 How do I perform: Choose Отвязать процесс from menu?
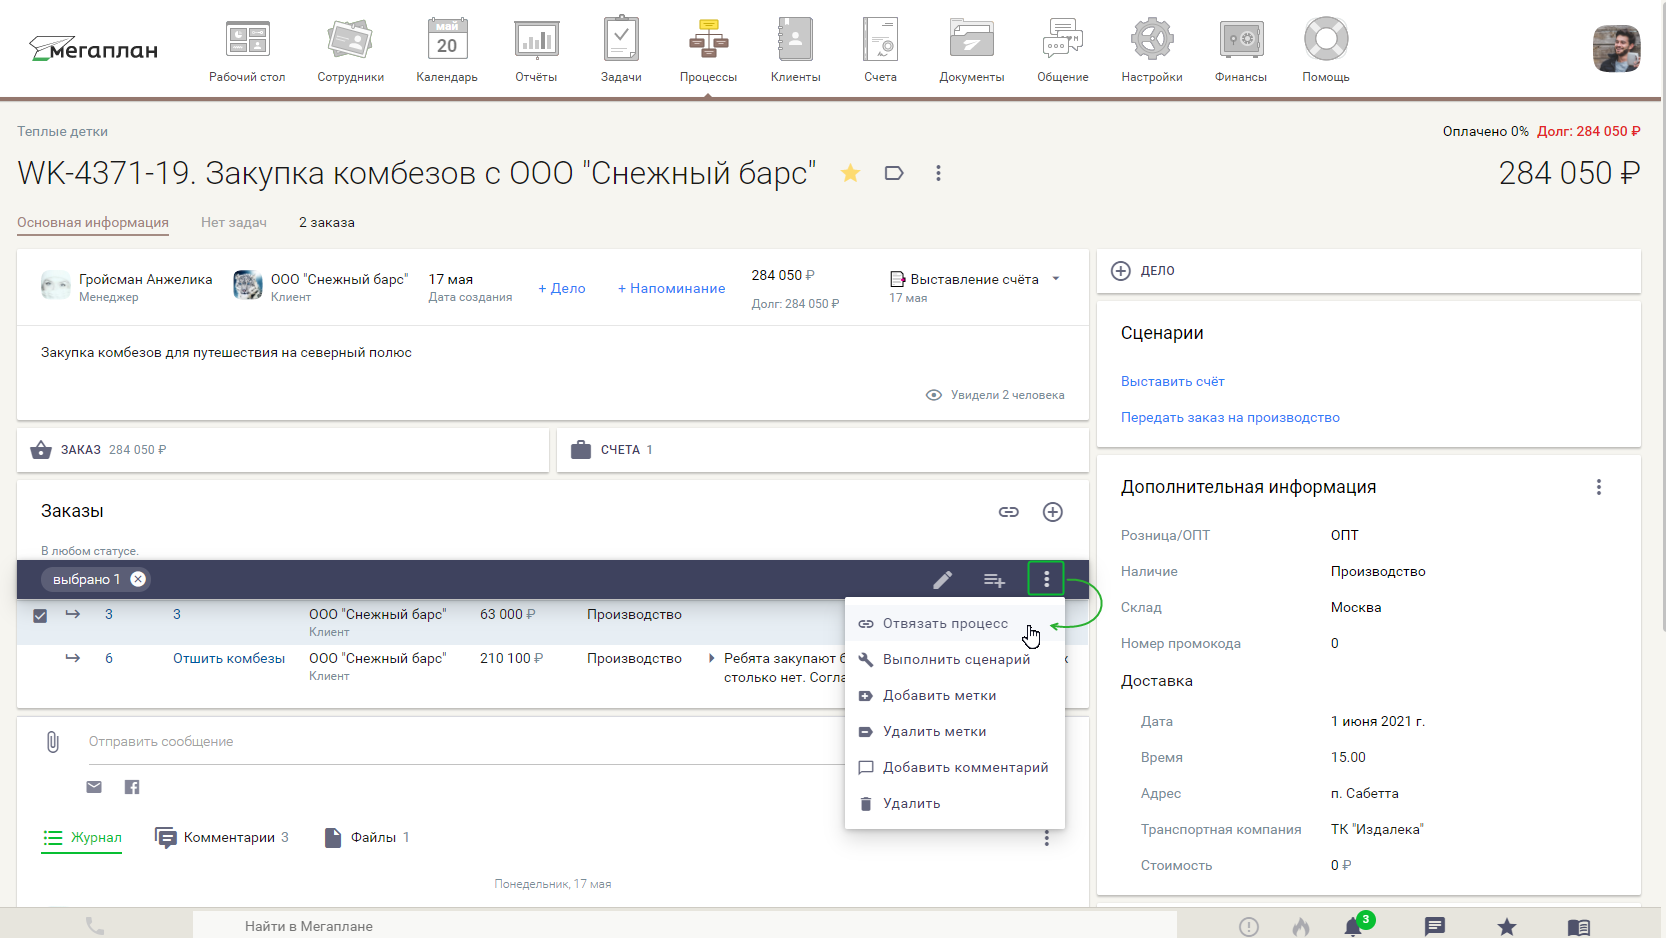coord(955,623)
